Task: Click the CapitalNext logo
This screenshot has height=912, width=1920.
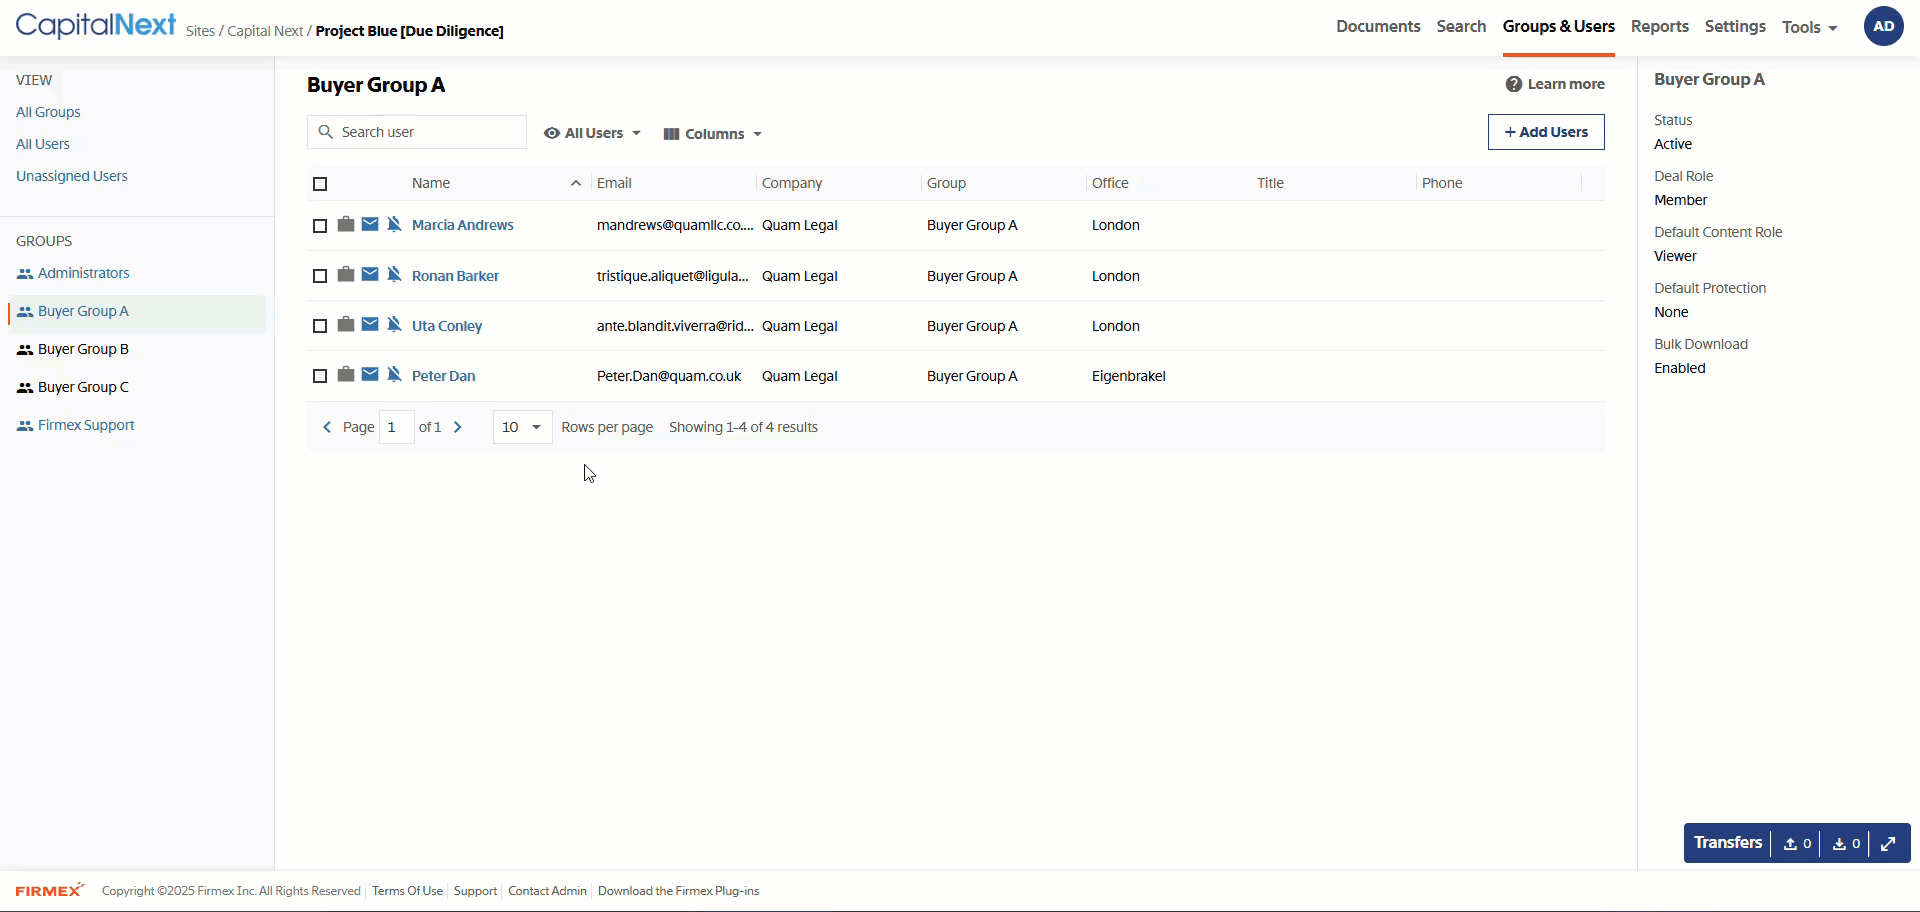Action: point(96,25)
